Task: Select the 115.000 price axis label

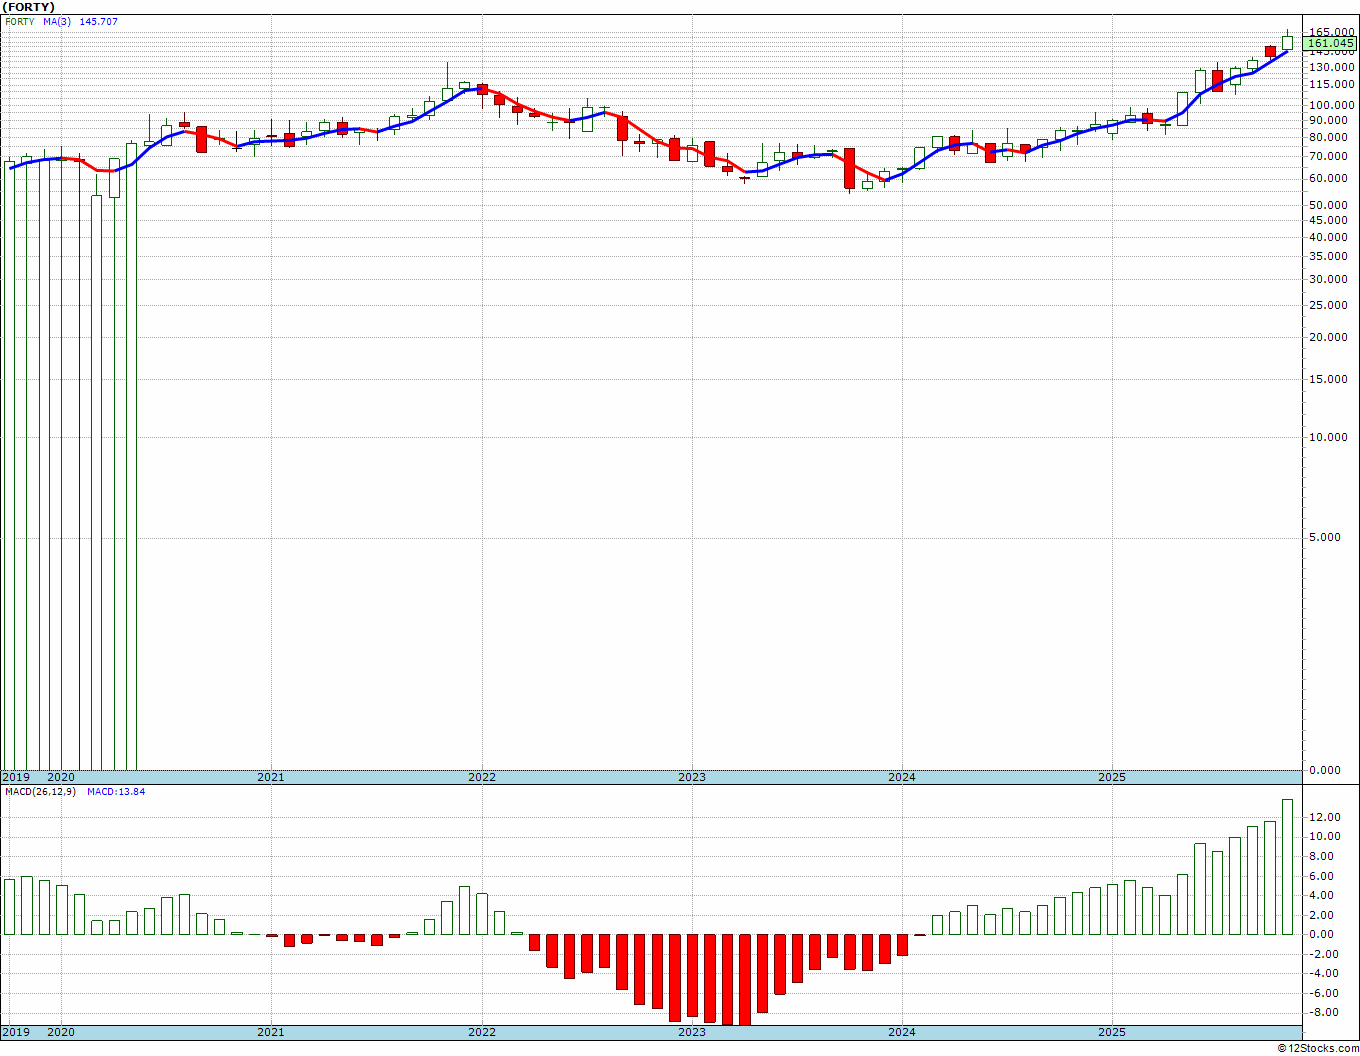Action: pyautogui.click(x=1331, y=85)
